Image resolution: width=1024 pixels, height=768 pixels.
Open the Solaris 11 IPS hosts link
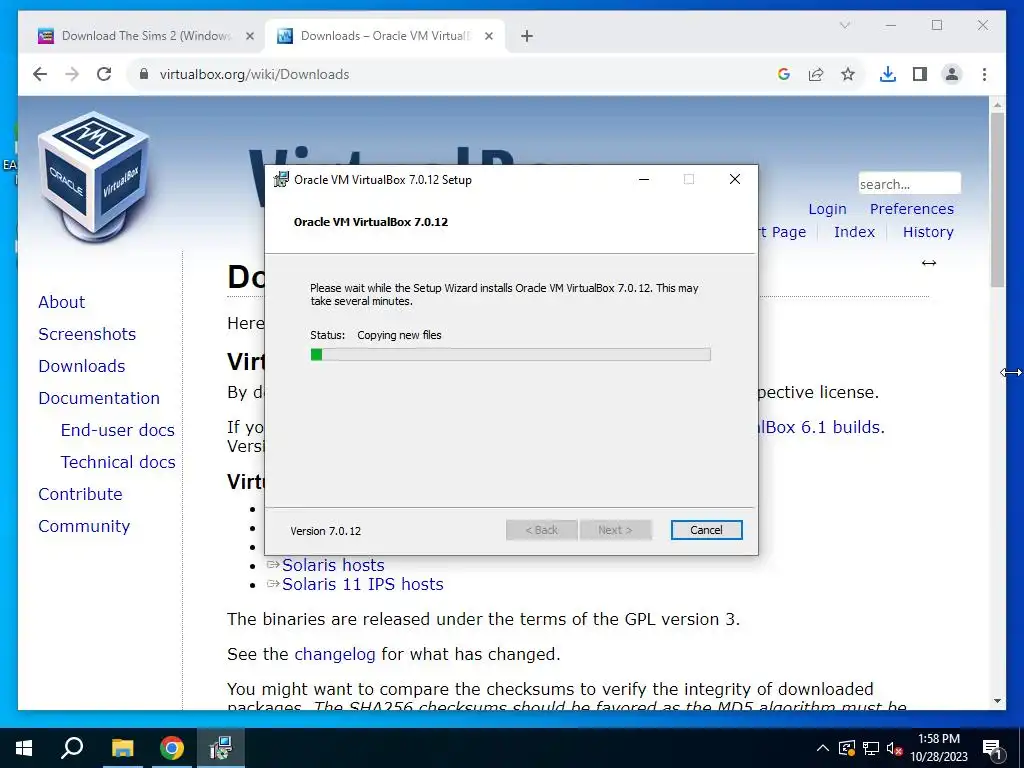coord(362,584)
